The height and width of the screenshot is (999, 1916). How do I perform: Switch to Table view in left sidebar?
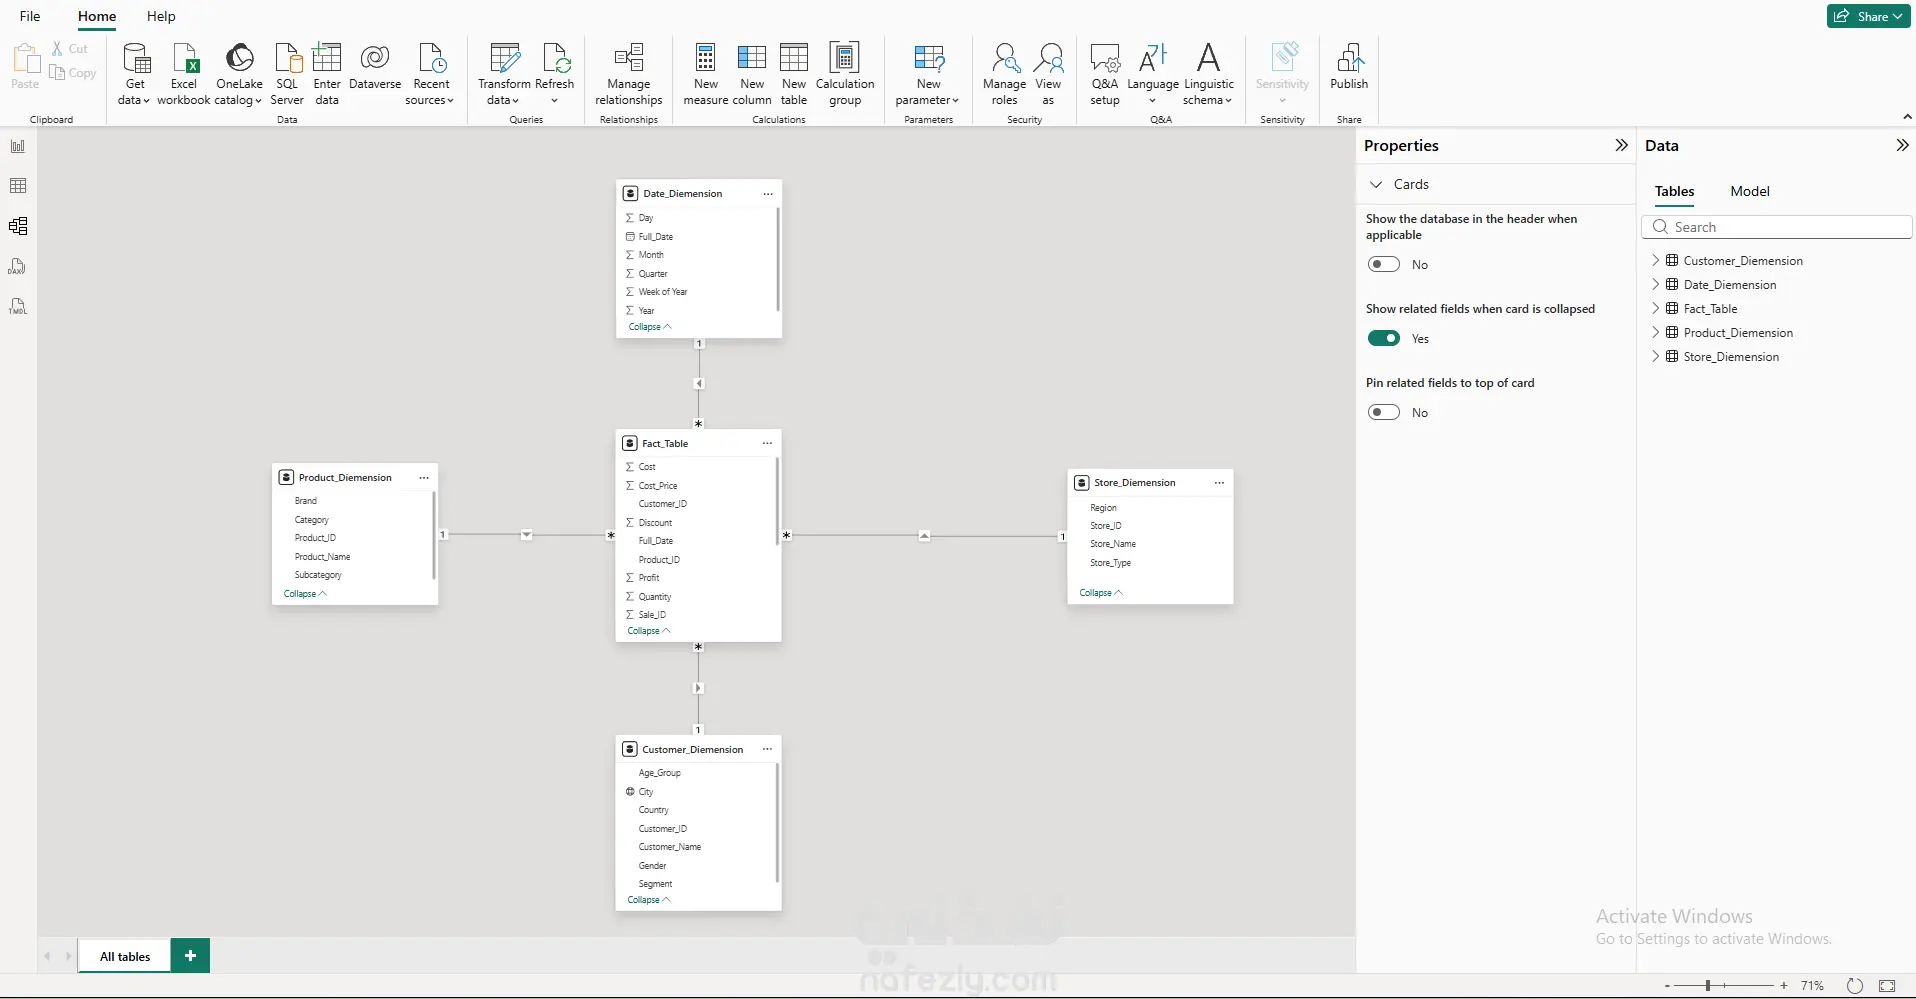point(18,186)
